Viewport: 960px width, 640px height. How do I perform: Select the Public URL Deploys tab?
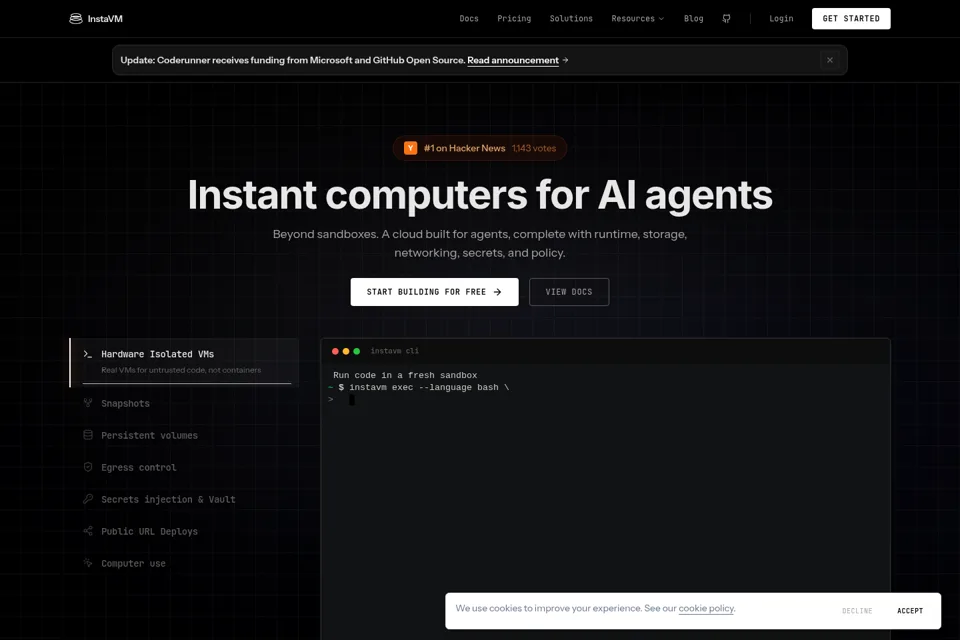(x=184, y=531)
